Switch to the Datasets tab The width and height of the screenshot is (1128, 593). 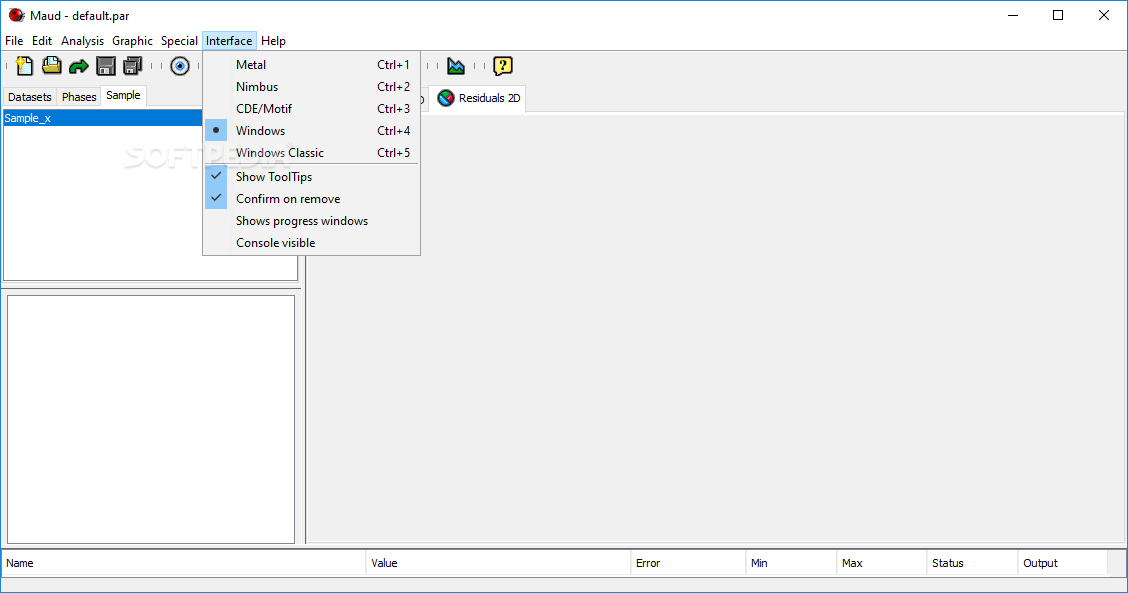coord(29,97)
